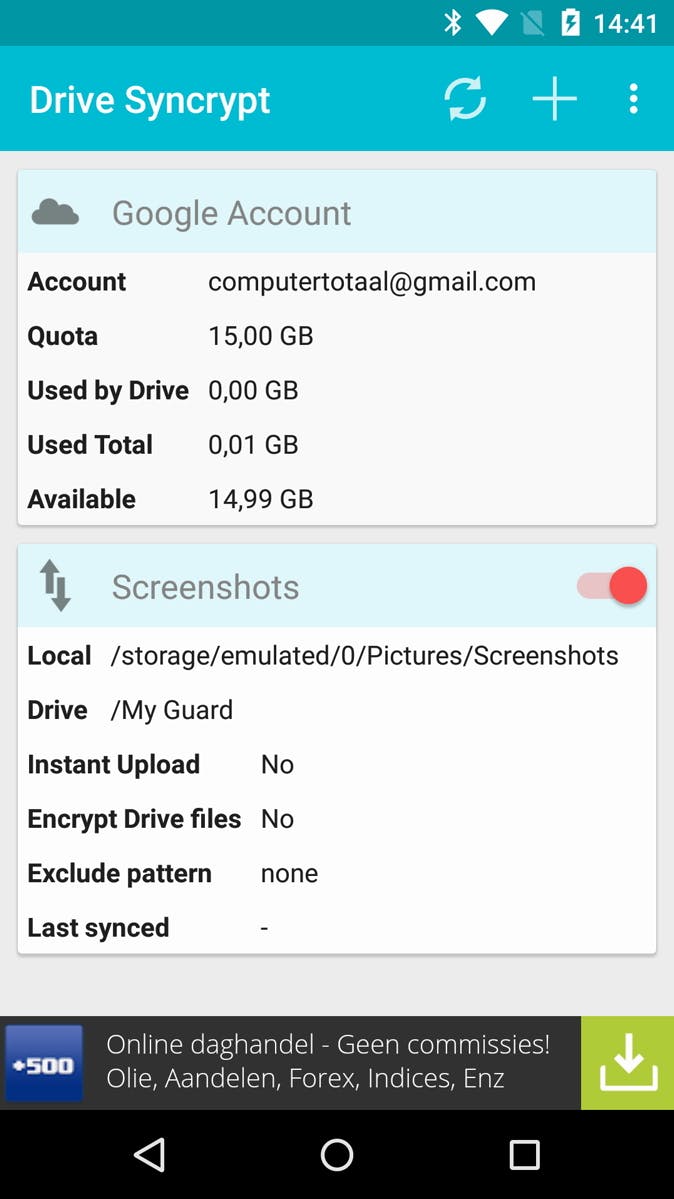Tap the Encrypt Drive files row
The image size is (674, 1199).
pyautogui.click(x=337, y=819)
